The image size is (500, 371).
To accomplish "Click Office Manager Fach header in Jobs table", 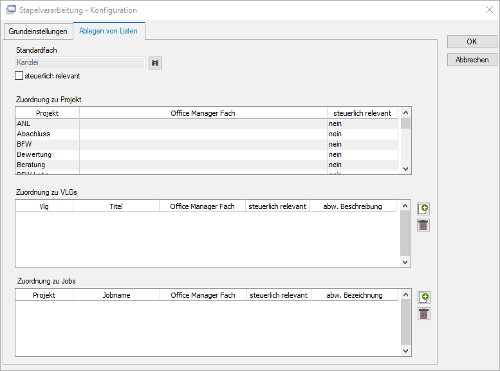I will point(203,295).
